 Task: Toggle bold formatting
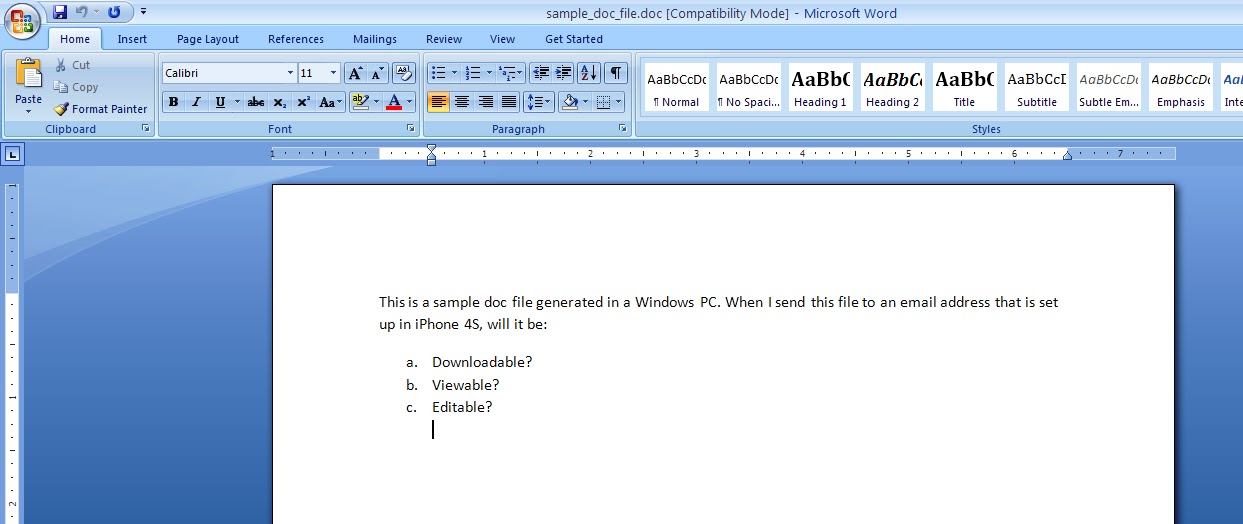pyautogui.click(x=174, y=102)
